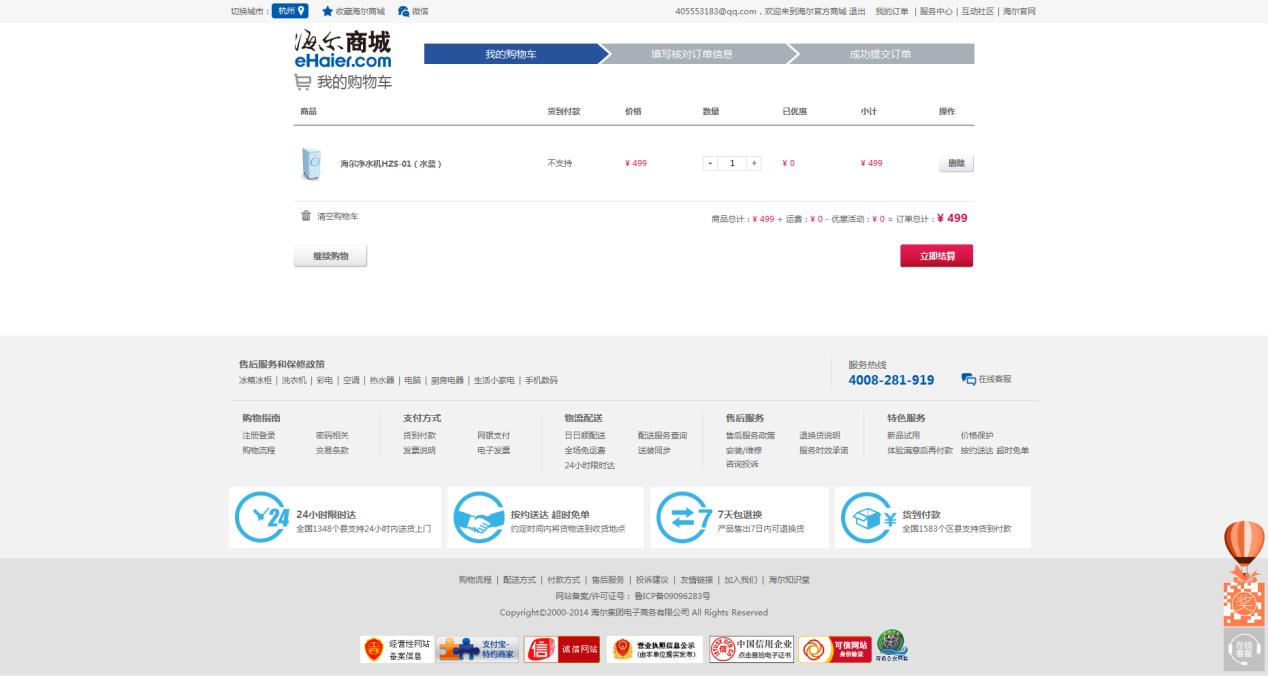The image size is (1268, 676).
Task: Click the 配送服务查询 link
Action: click(x=662, y=435)
